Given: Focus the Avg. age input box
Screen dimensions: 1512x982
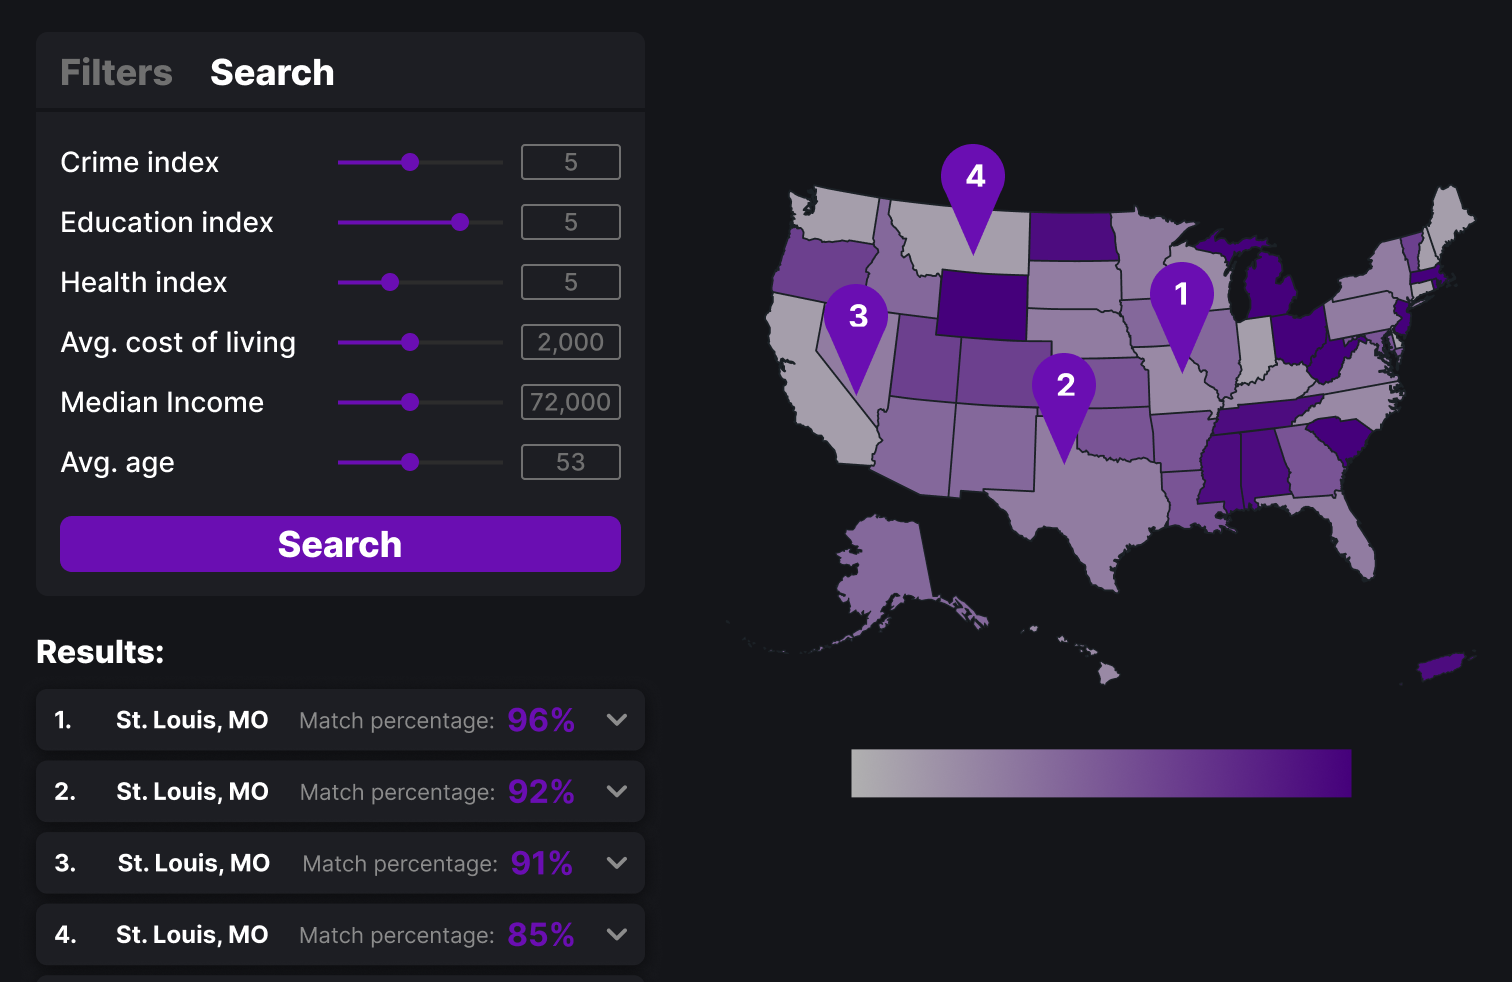Looking at the screenshot, I should pyautogui.click(x=570, y=462).
